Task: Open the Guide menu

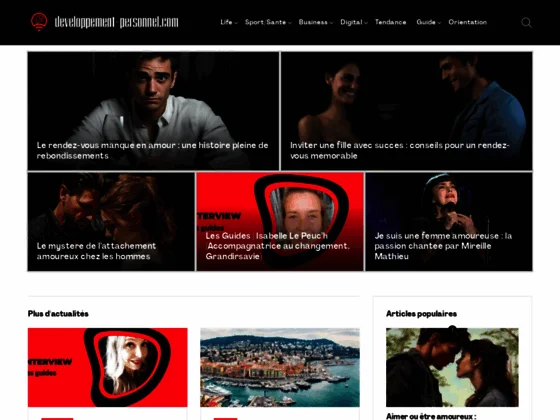Action: pyautogui.click(x=426, y=22)
